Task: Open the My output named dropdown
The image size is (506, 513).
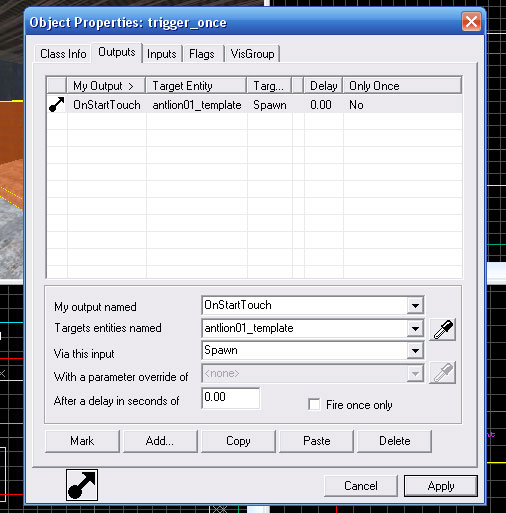Action: click(x=415, y=305)
